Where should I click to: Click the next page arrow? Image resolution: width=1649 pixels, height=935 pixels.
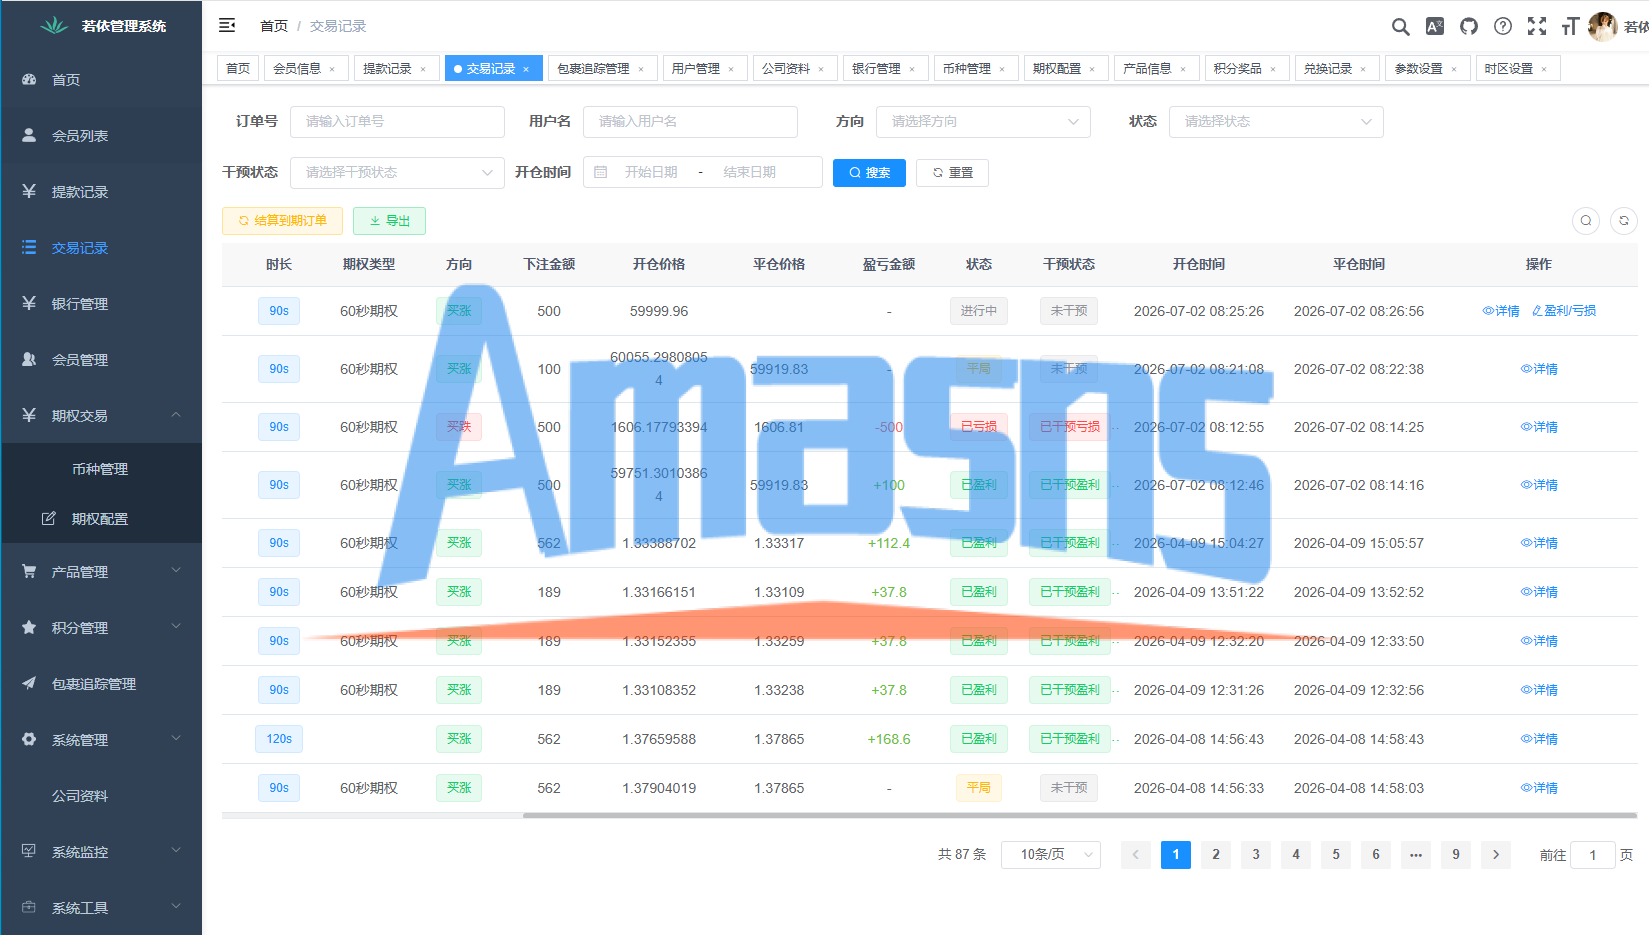click(1496, 854)
